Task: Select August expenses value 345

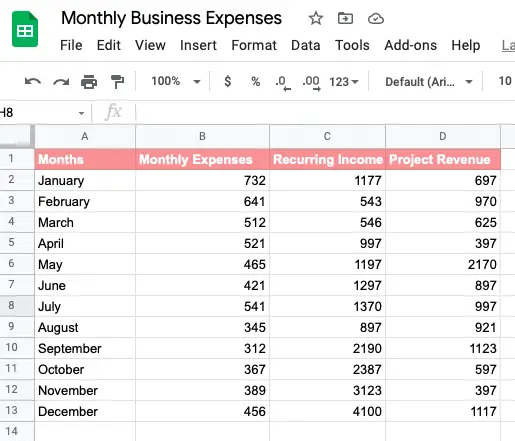Action: pos(202,327)
